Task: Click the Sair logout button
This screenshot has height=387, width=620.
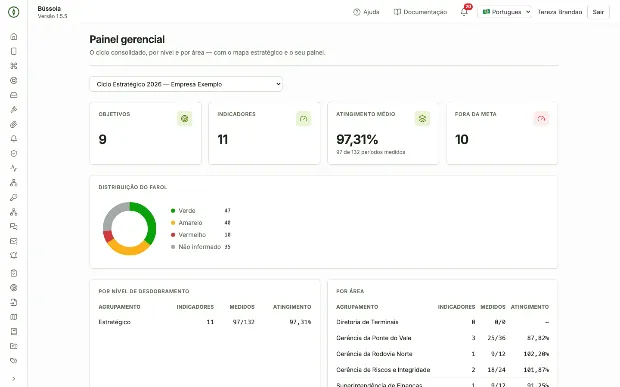Action: click(x=598, y=12)
